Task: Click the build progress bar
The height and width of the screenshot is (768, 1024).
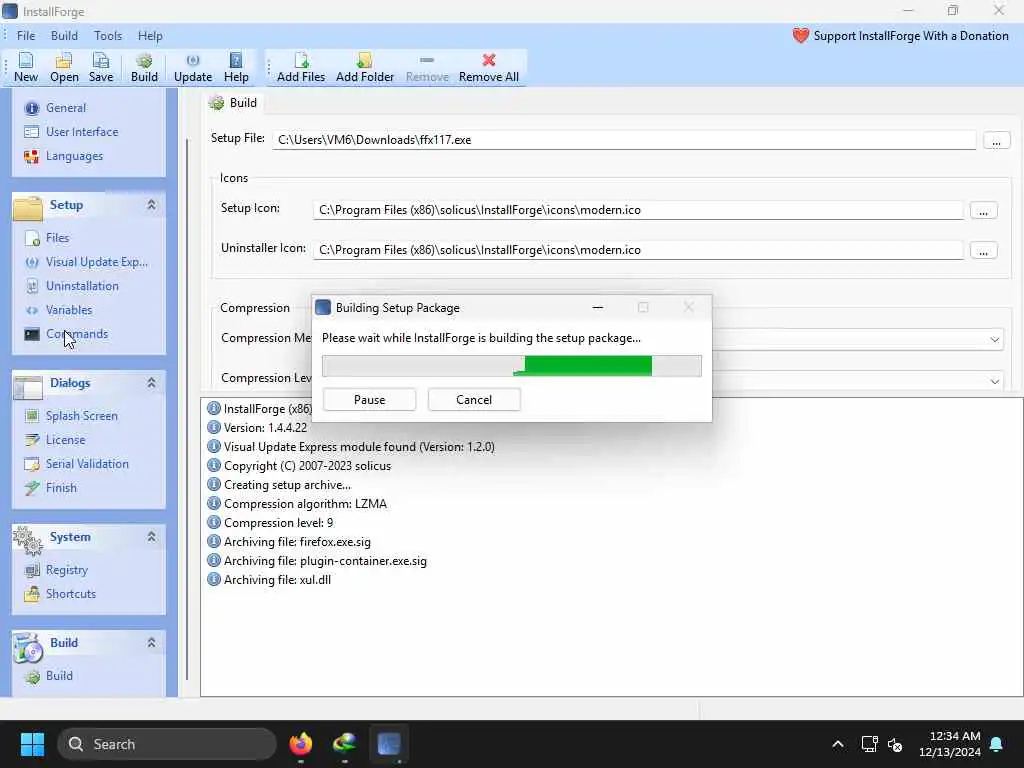Action: (512, 366)
